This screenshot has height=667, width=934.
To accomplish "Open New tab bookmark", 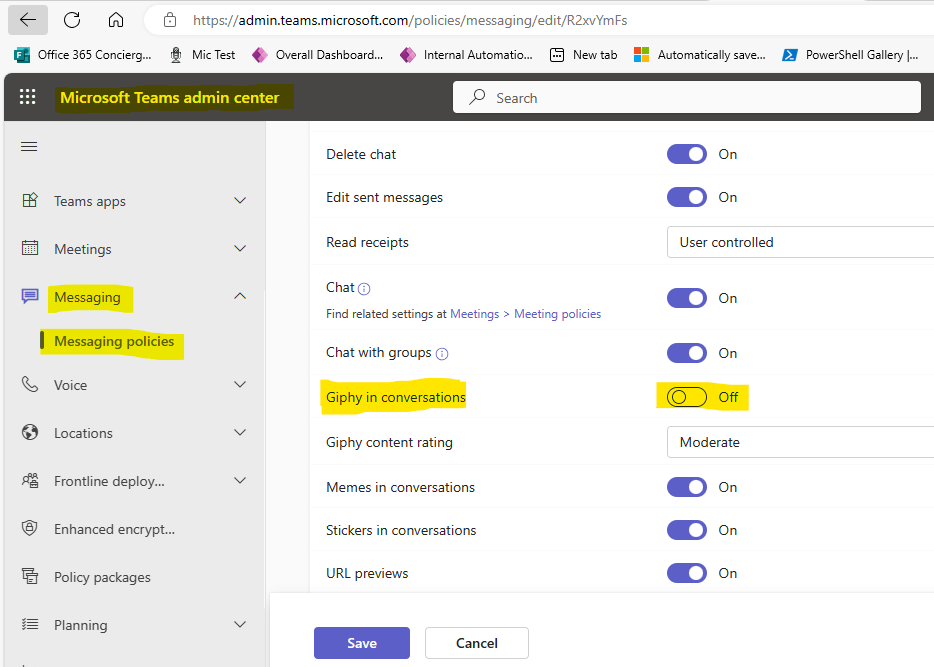I will 583,55.
